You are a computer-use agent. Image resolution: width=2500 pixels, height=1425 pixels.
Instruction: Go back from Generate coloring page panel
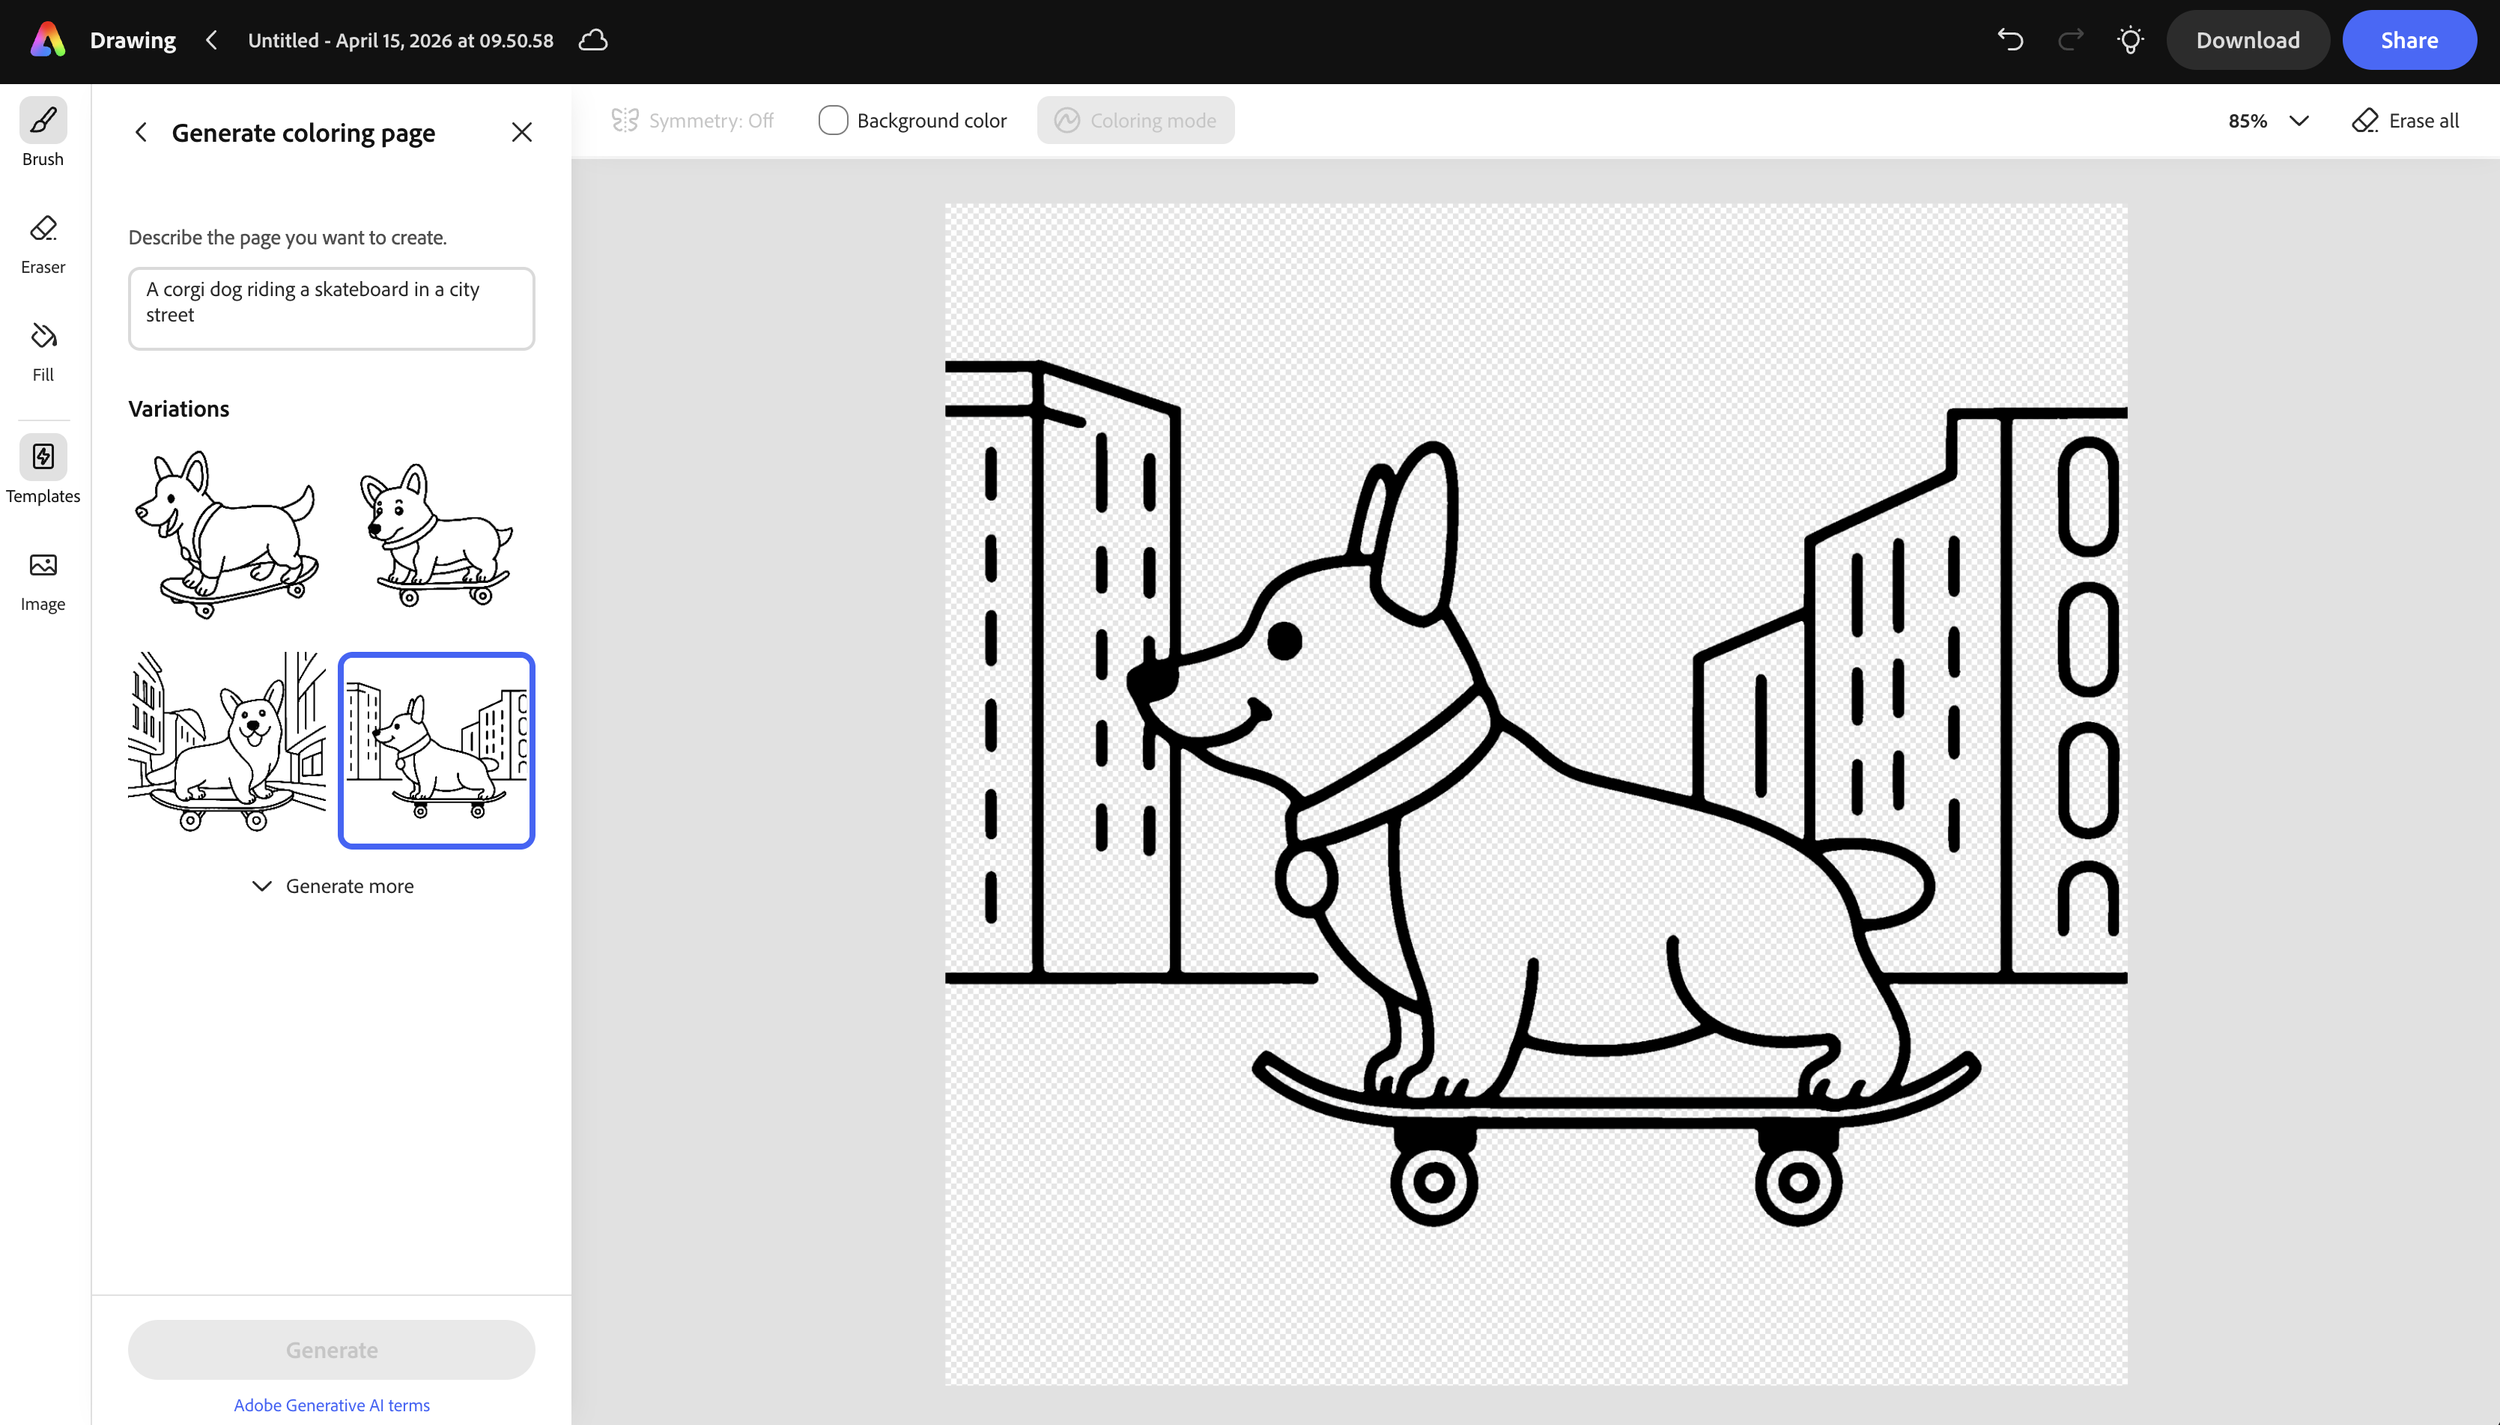(x=141, y=133)
